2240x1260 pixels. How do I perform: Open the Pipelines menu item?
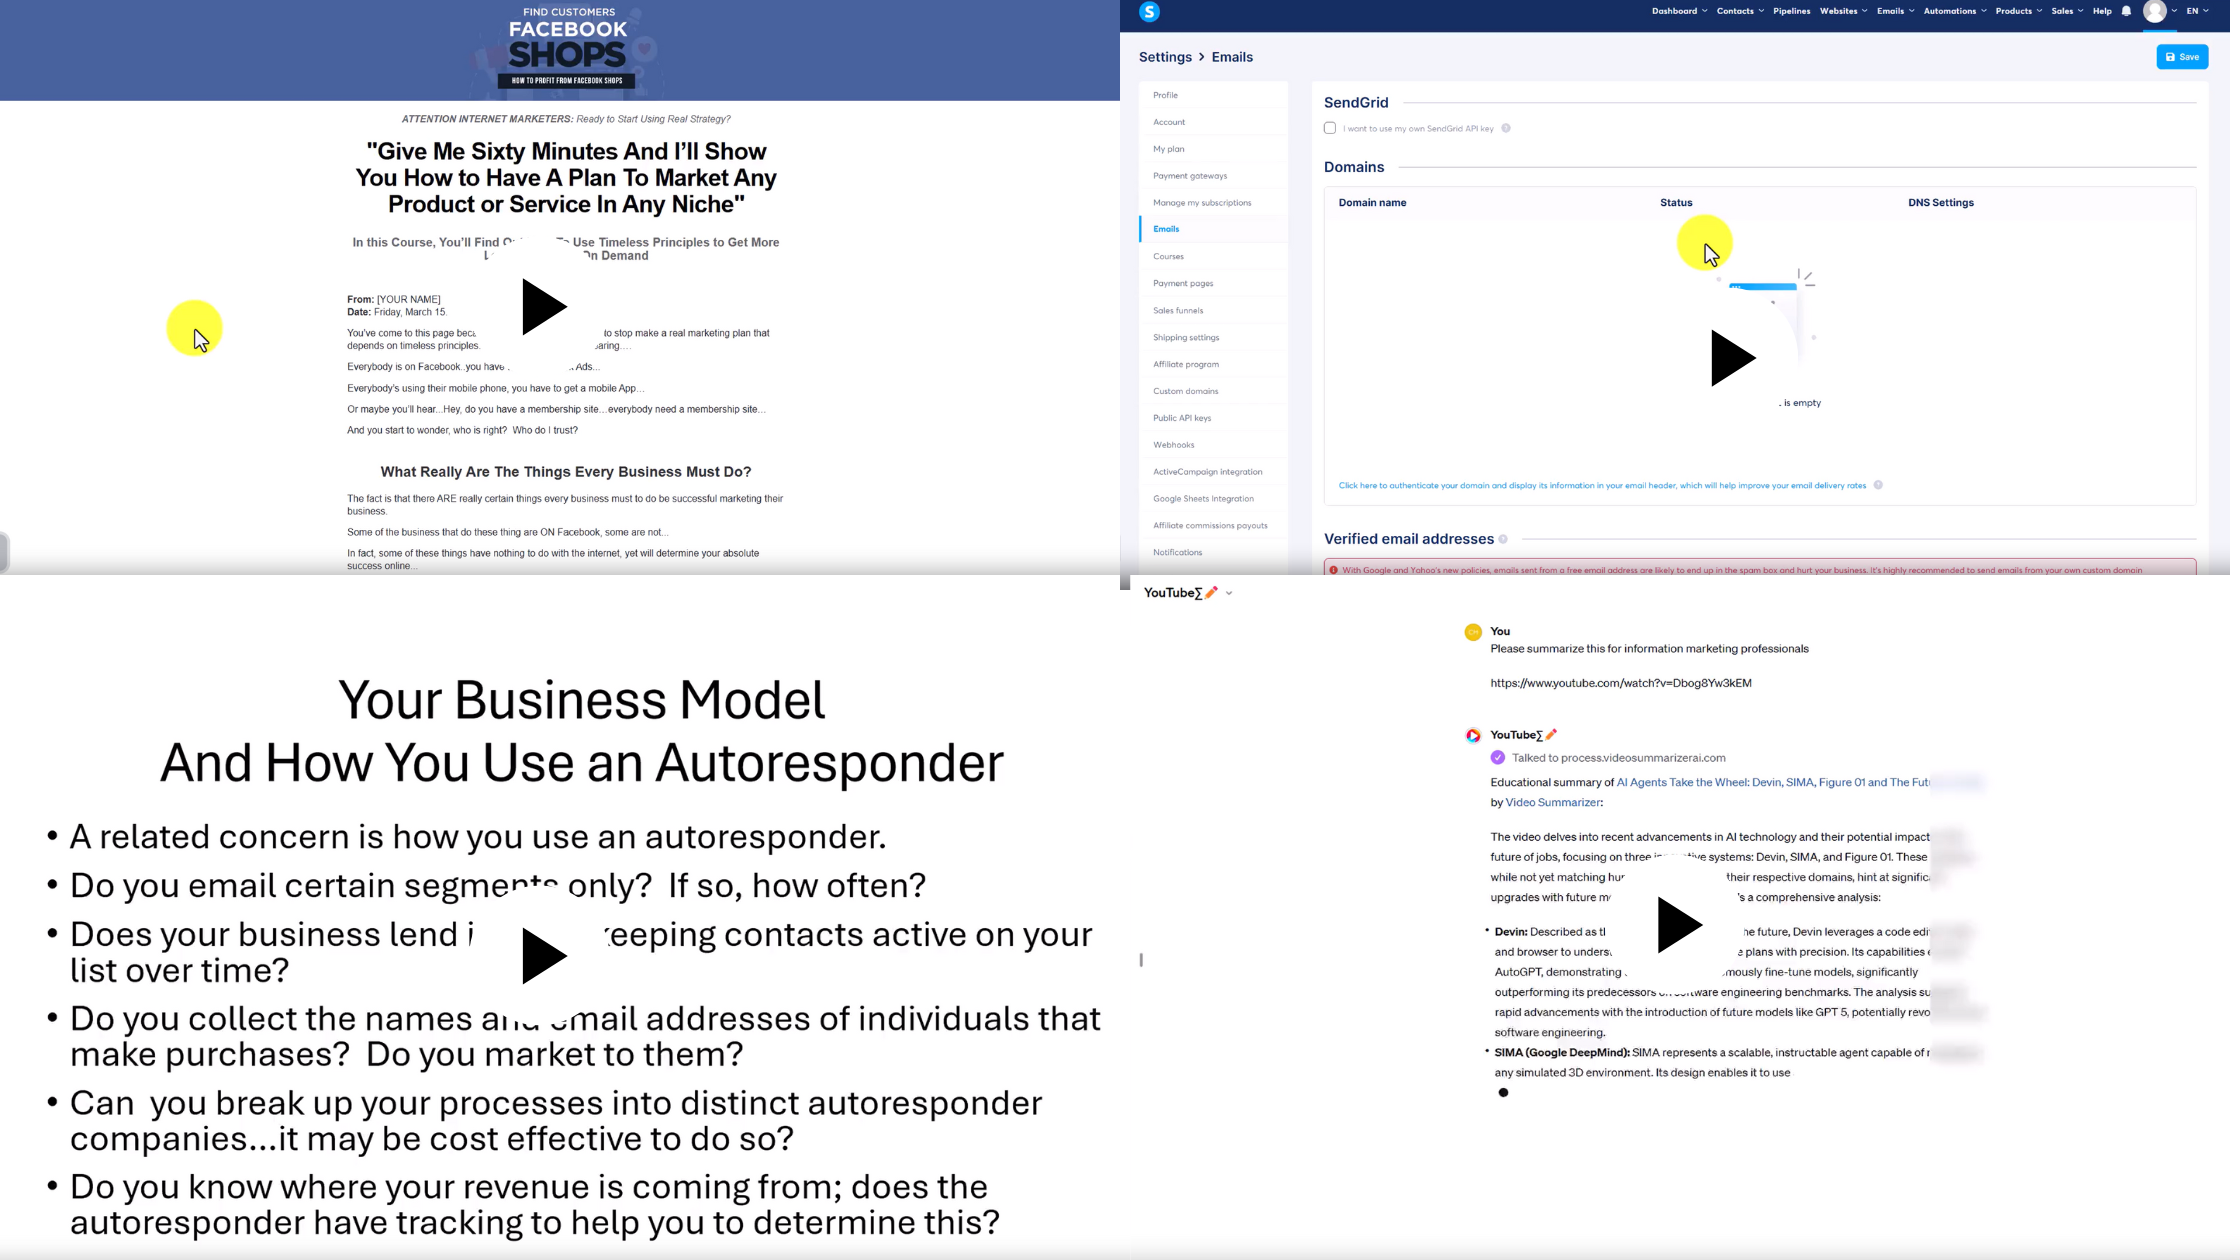(1791, 11)
